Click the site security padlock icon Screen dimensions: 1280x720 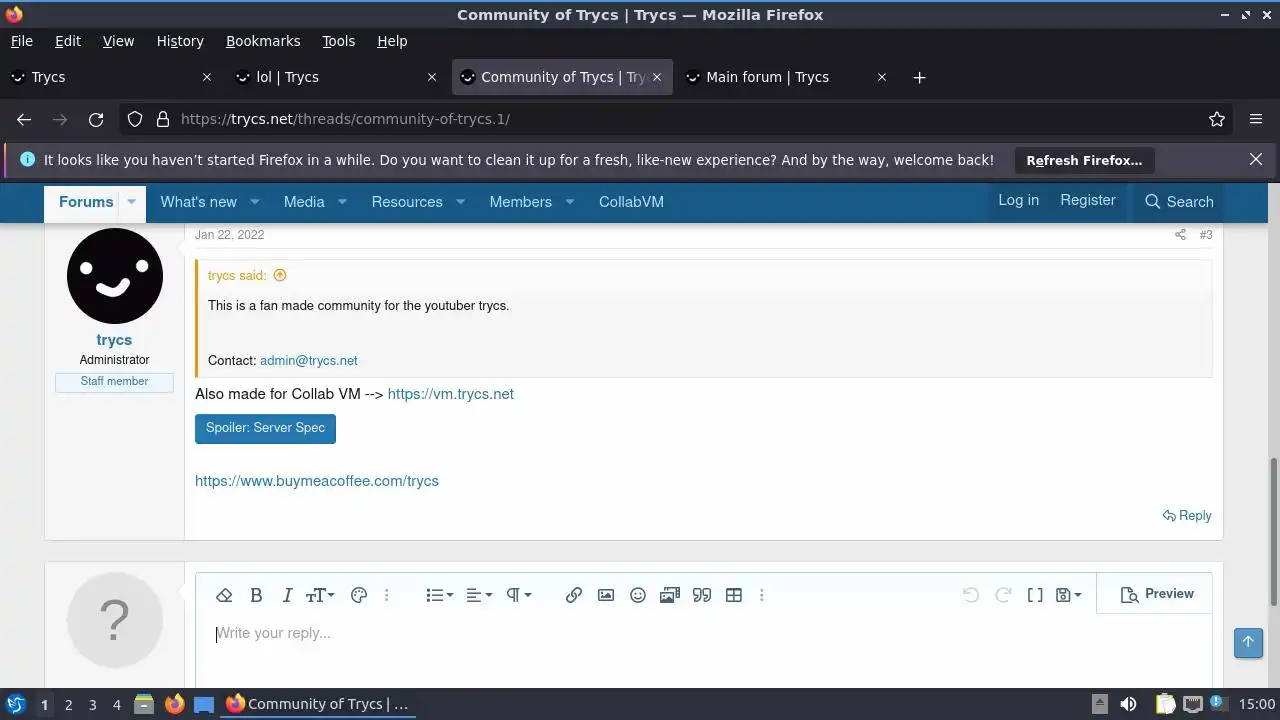point(163,119)
